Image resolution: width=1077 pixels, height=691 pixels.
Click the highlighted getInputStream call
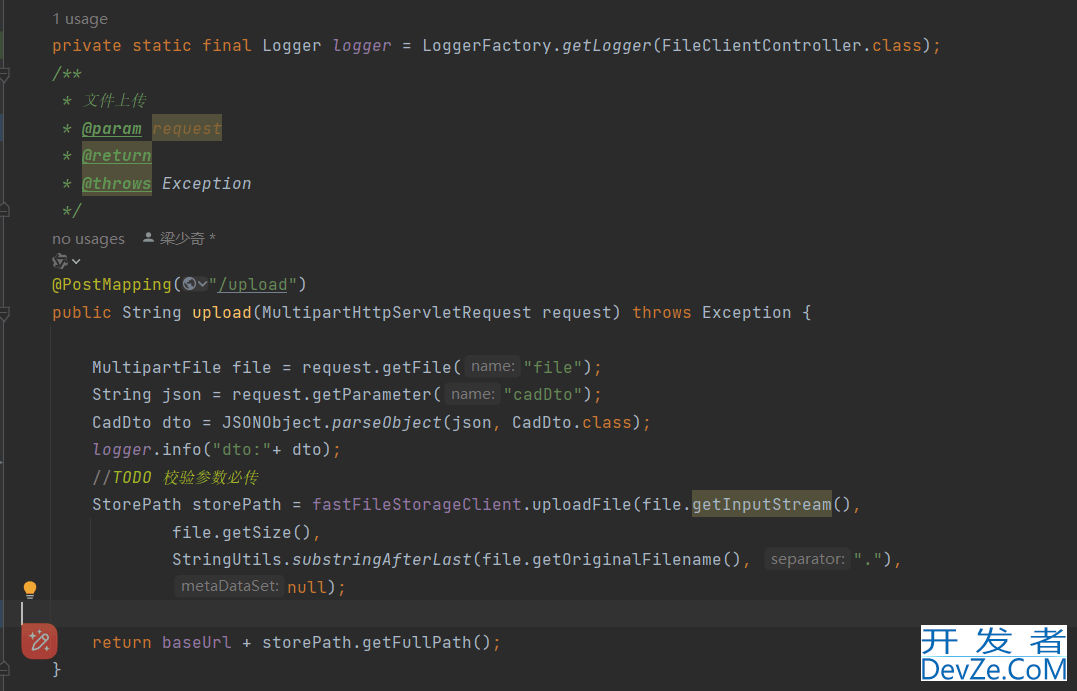(x=762, y=504)
